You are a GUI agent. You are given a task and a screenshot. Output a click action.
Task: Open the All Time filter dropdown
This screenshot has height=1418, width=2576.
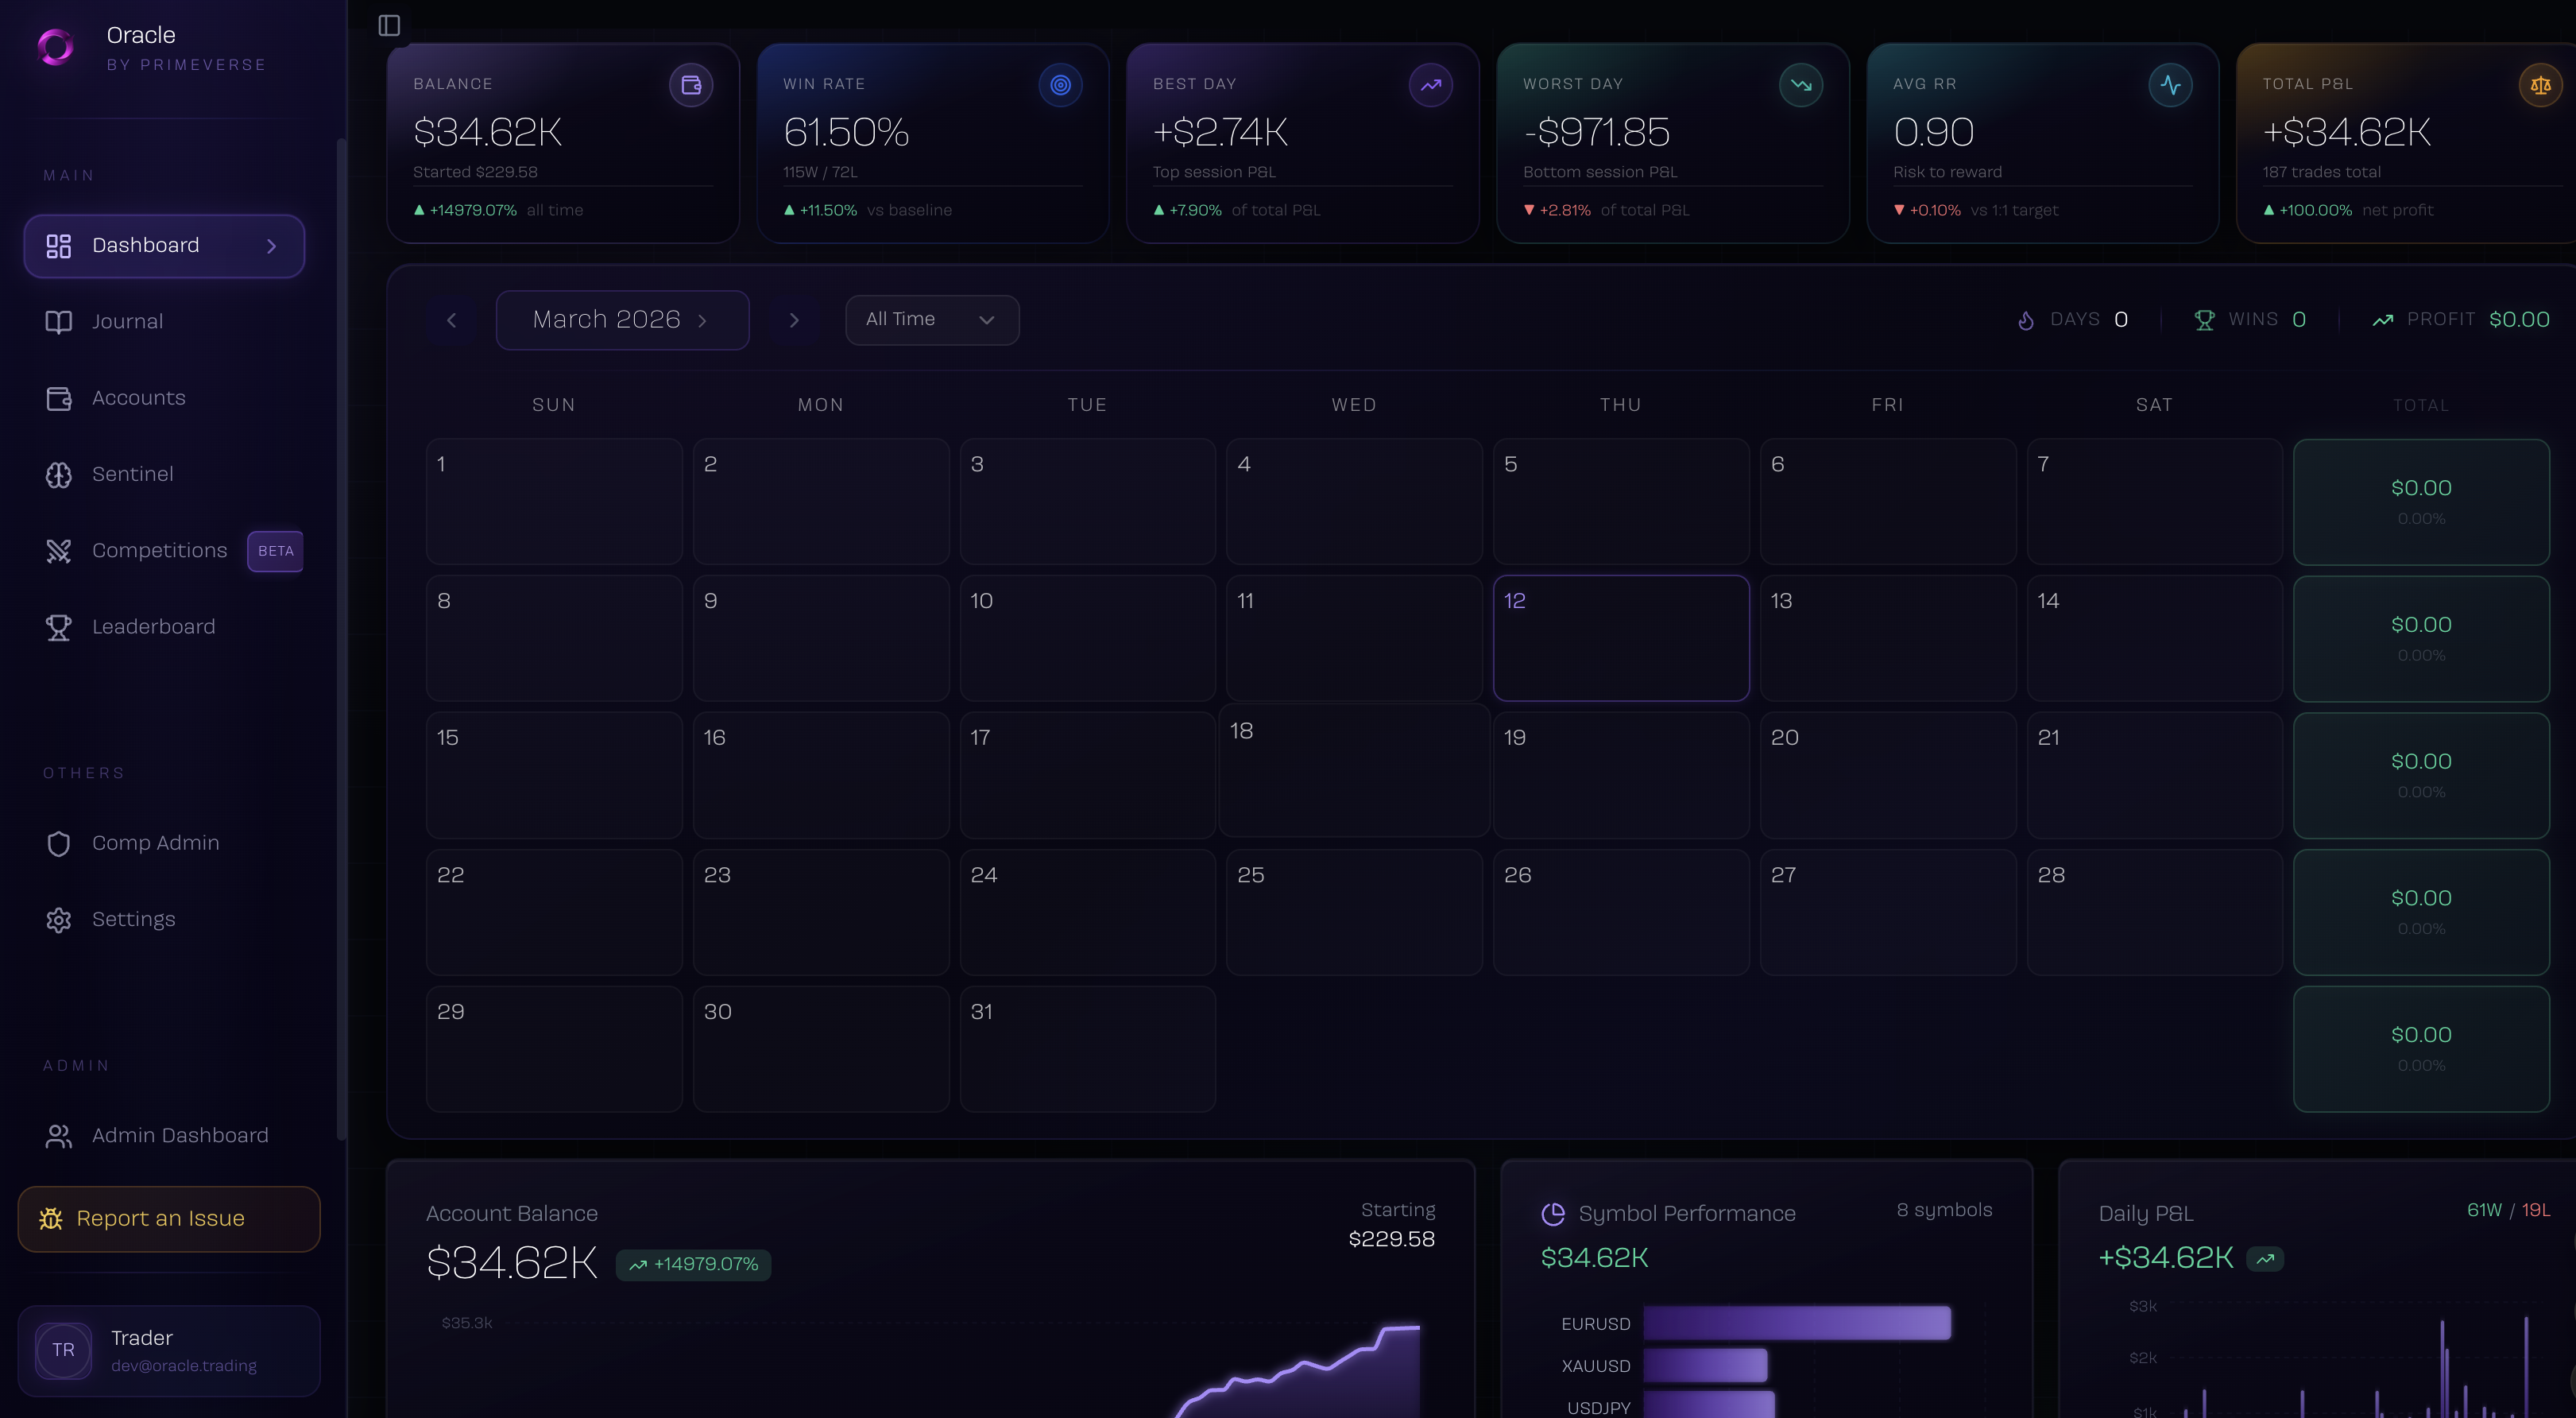point(931,320)
